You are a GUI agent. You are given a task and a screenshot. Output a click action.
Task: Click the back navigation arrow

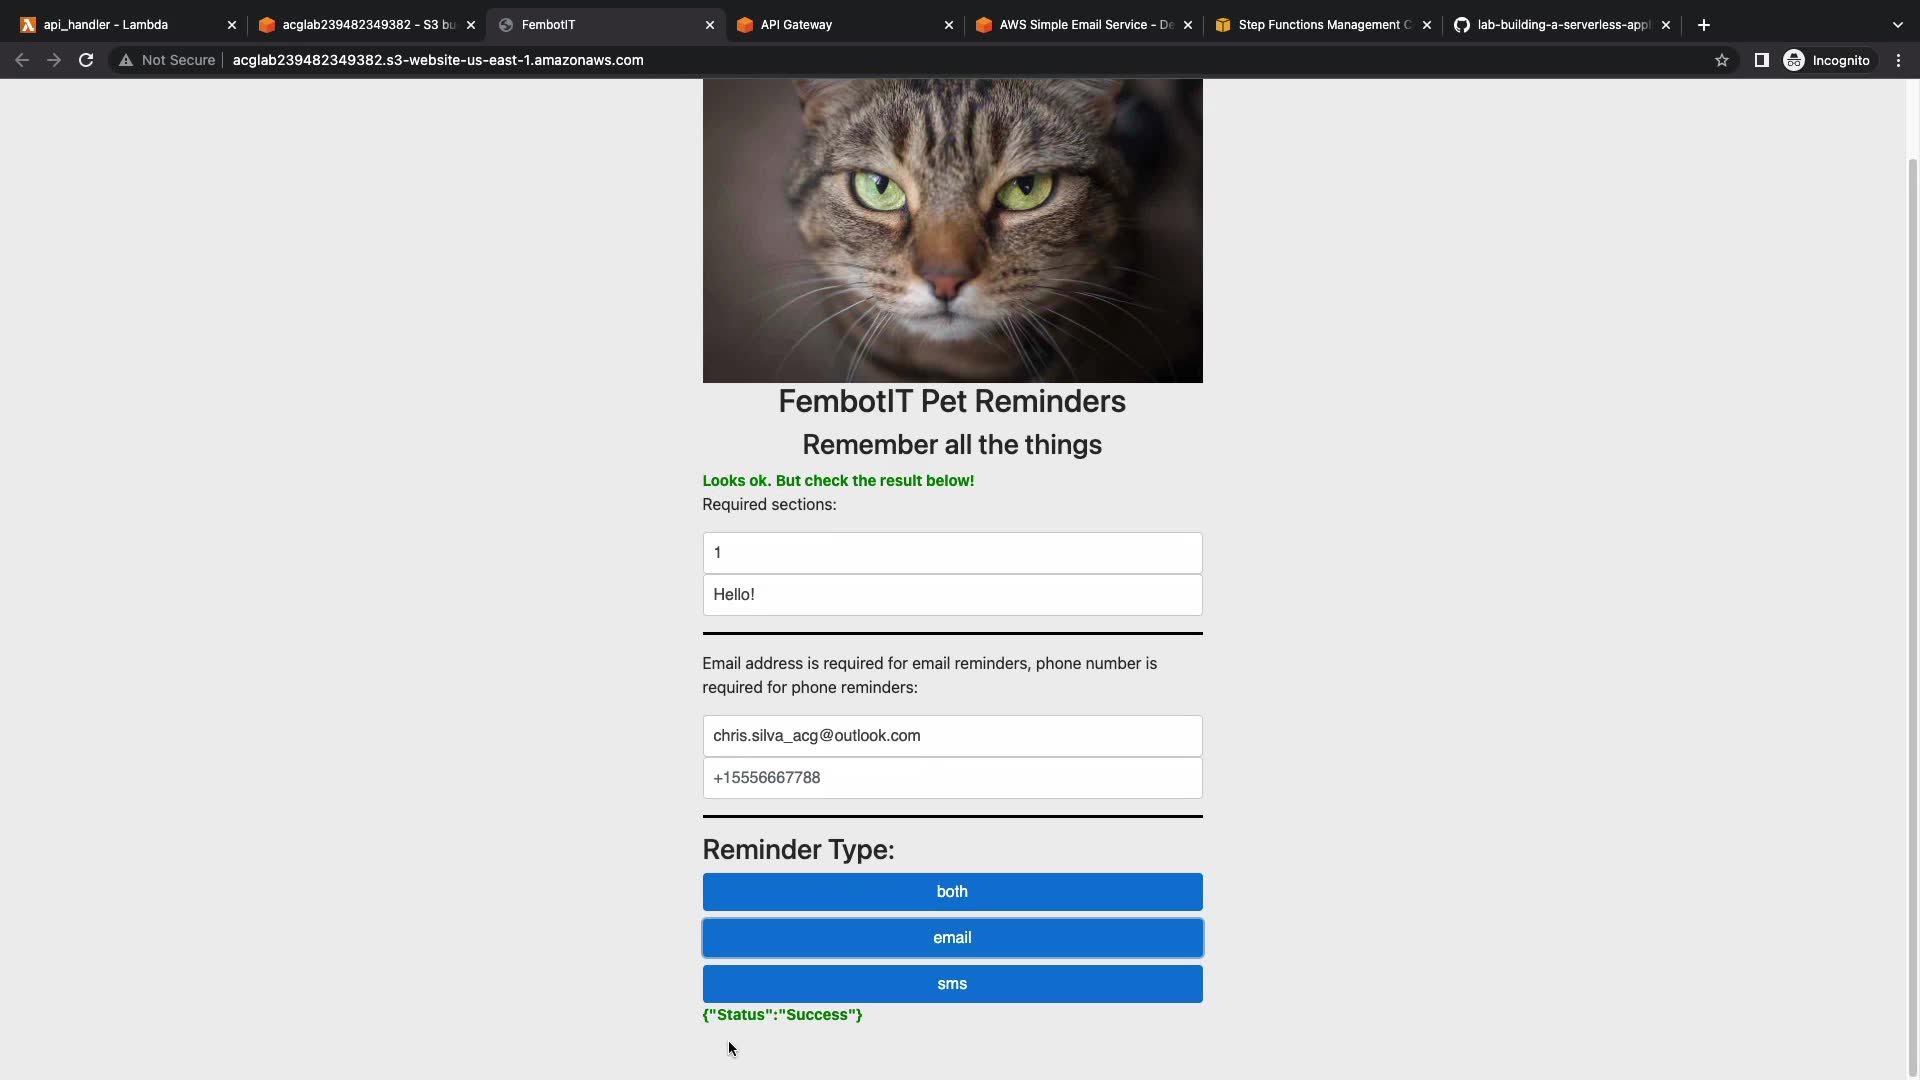tap(22, 60)
